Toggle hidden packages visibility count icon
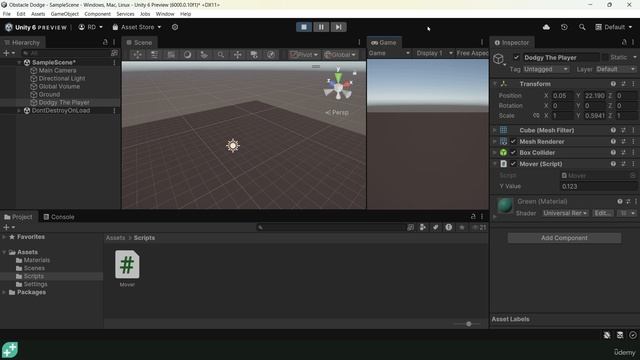 [x=478, y=227]
